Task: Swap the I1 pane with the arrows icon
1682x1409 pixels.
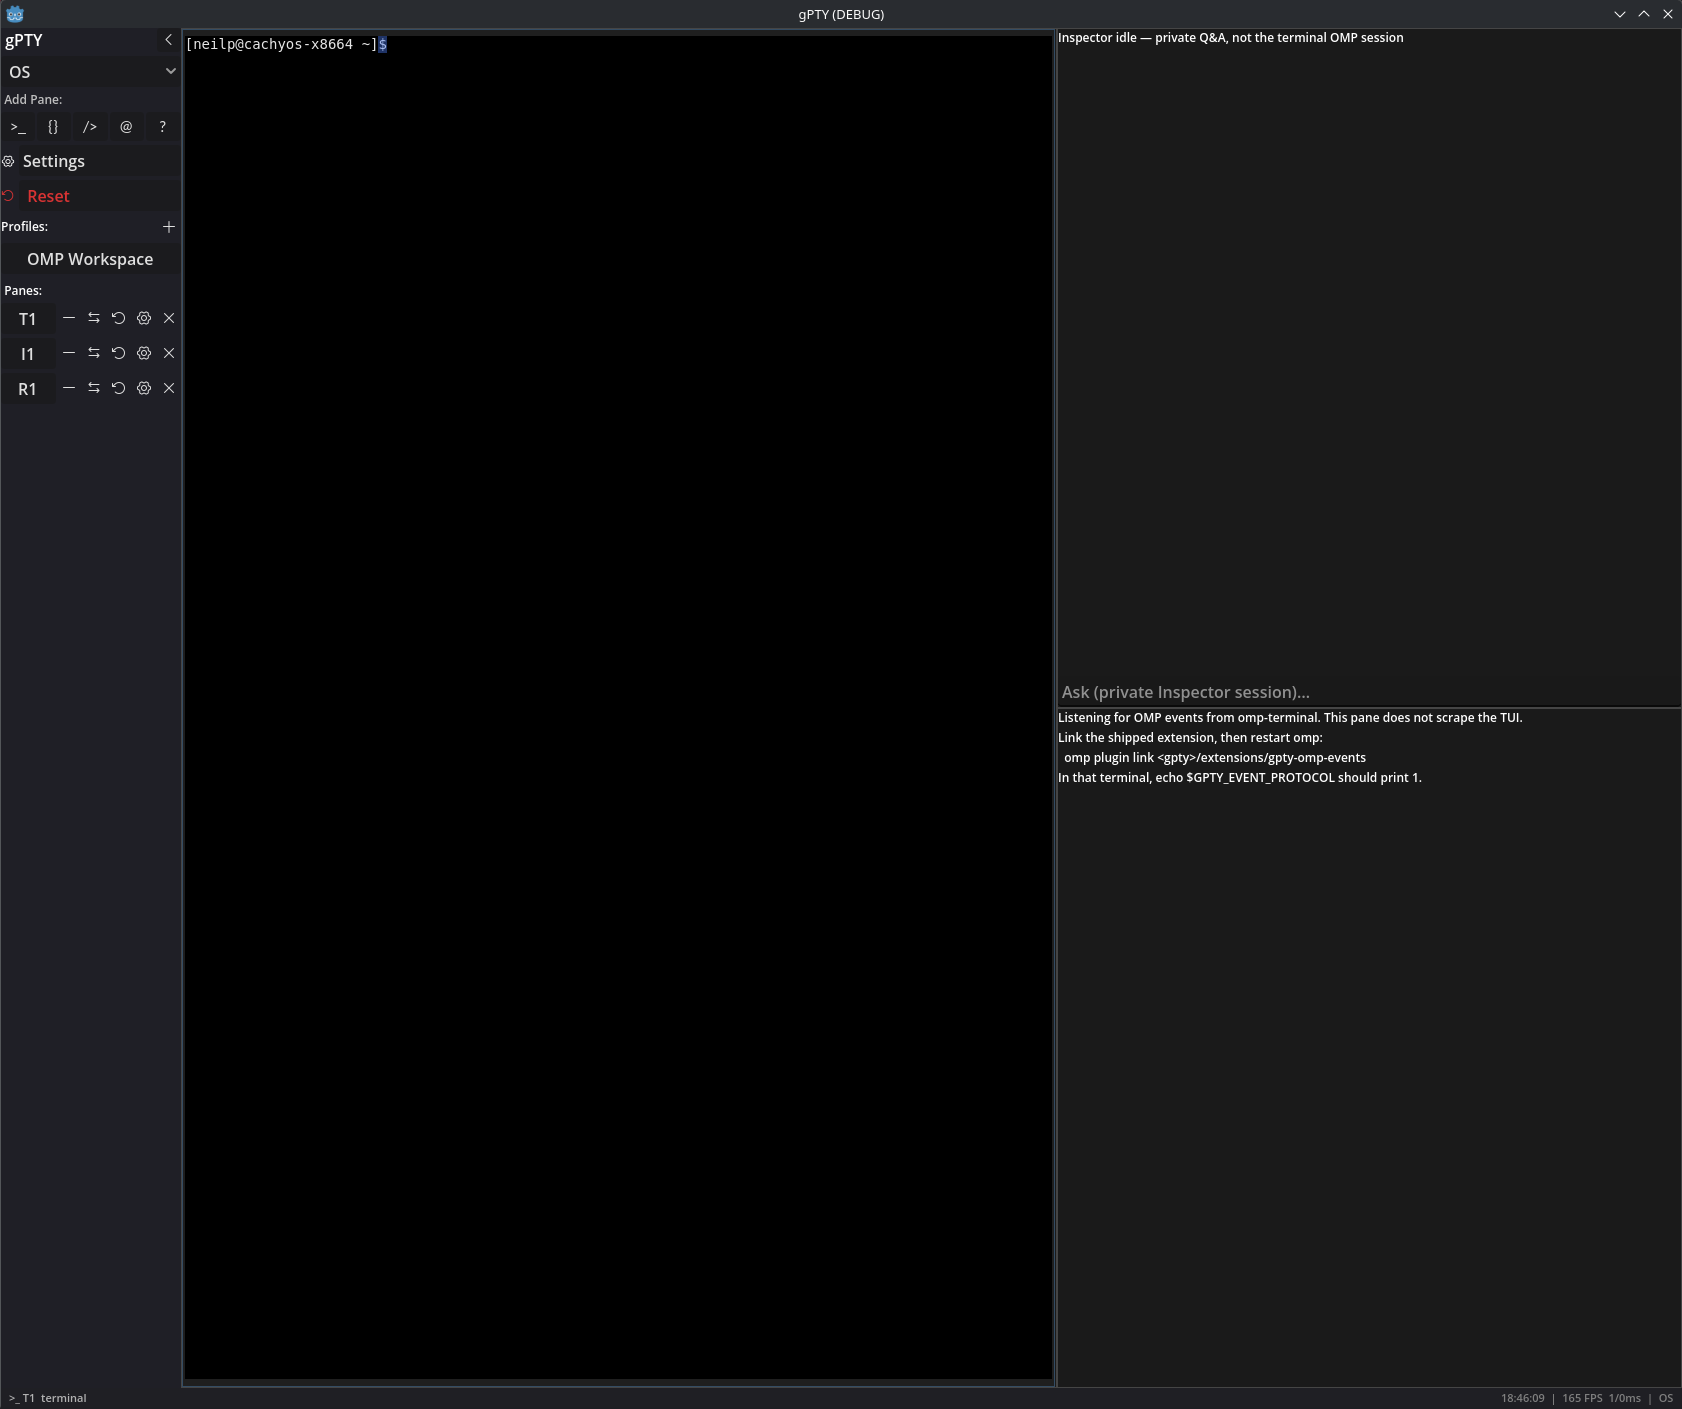Action: [x=94, y=353]
